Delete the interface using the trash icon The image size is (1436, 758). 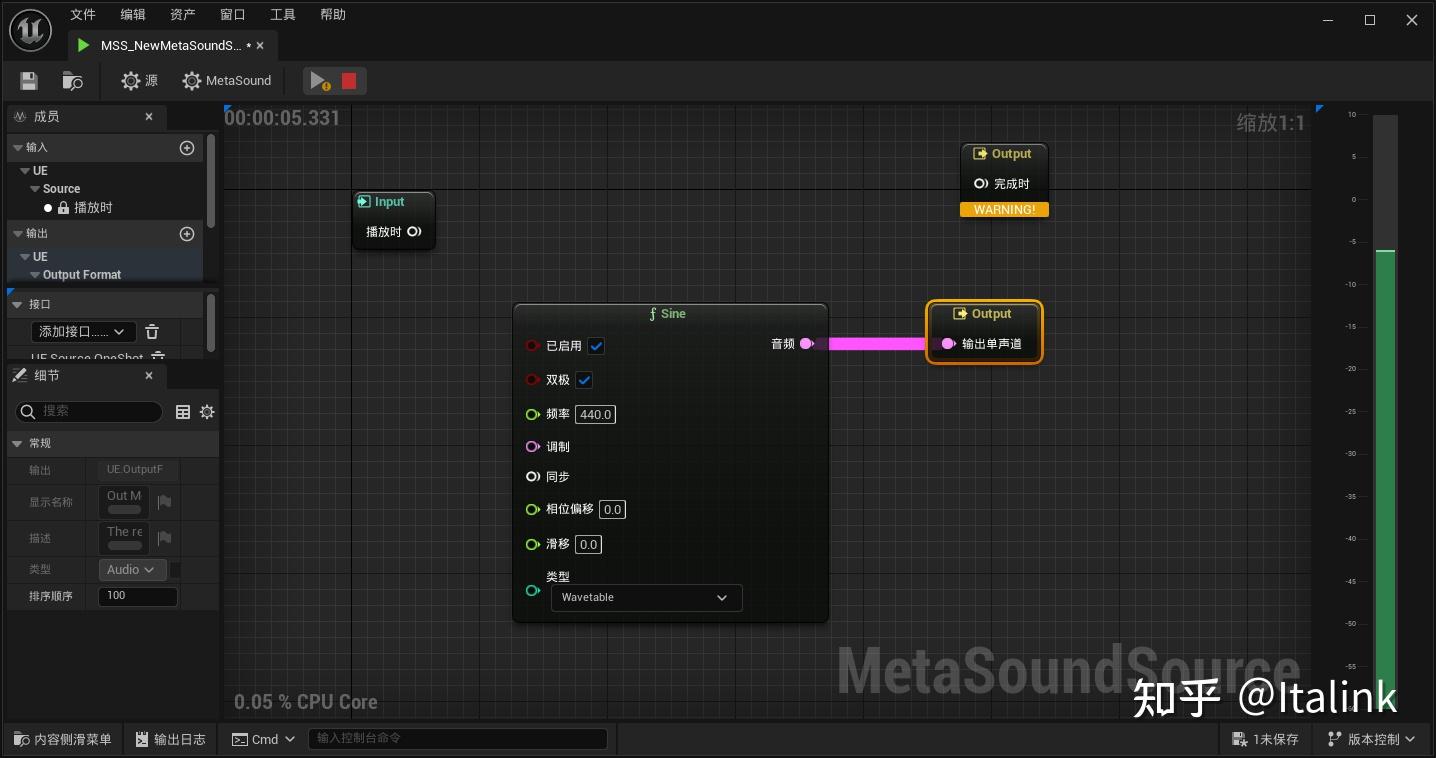(x=152, y=332)
